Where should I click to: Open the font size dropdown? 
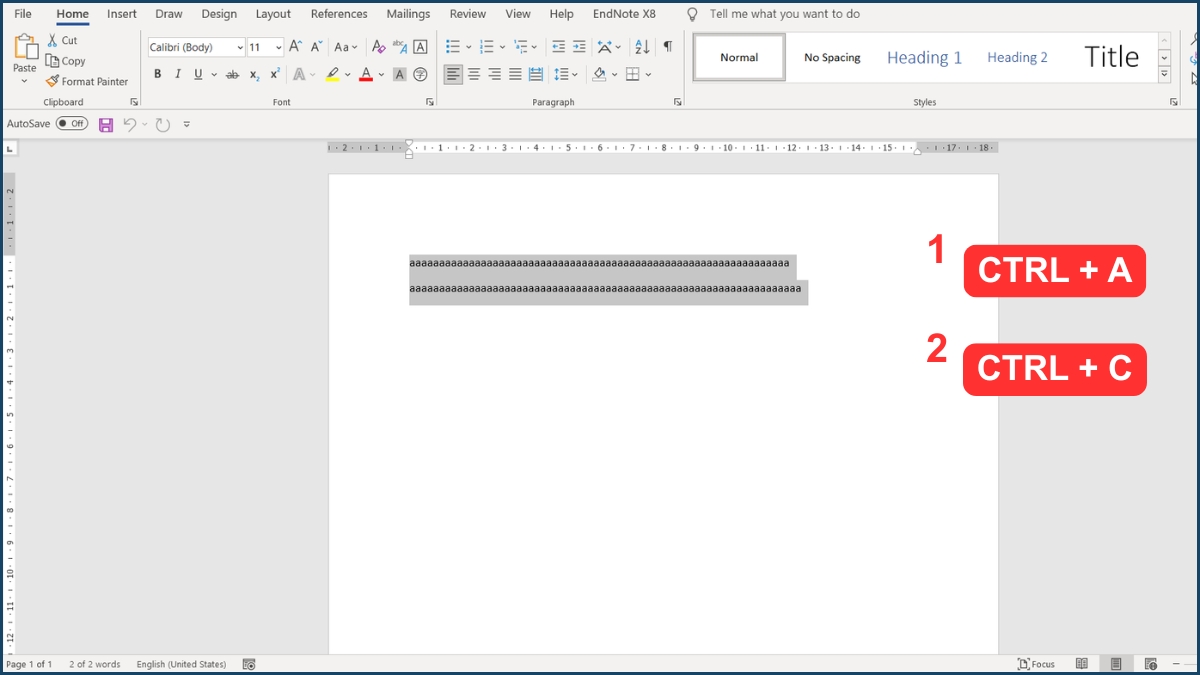pyautogui.click(x=278, y=46)
